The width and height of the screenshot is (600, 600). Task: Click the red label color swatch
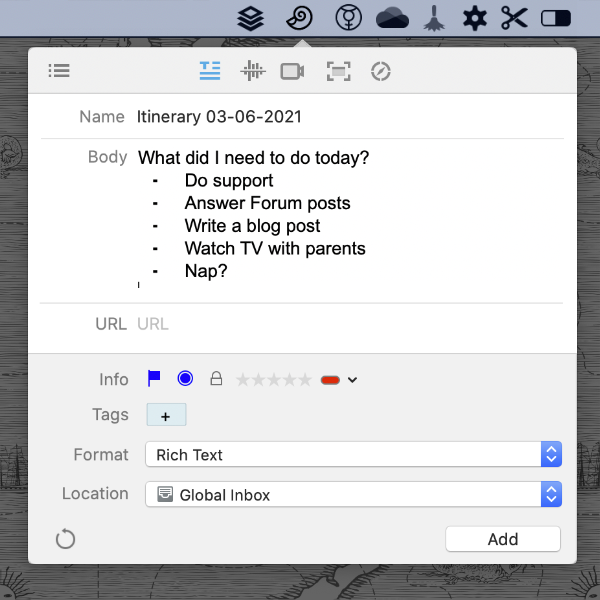pyautogui.click(x=330, y=380)
